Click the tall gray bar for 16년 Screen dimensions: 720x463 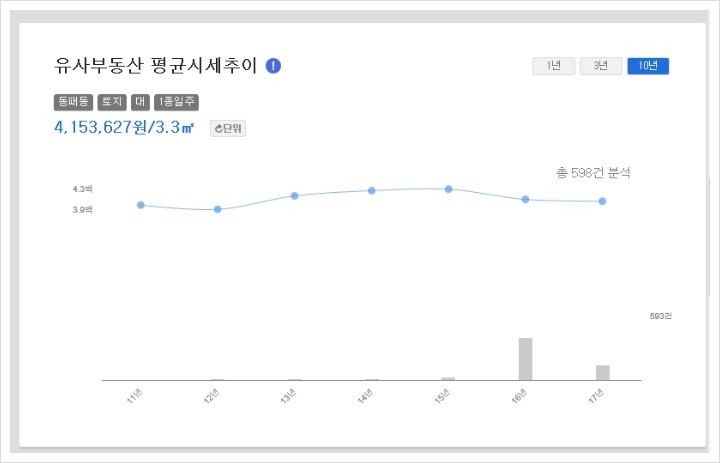525,359
